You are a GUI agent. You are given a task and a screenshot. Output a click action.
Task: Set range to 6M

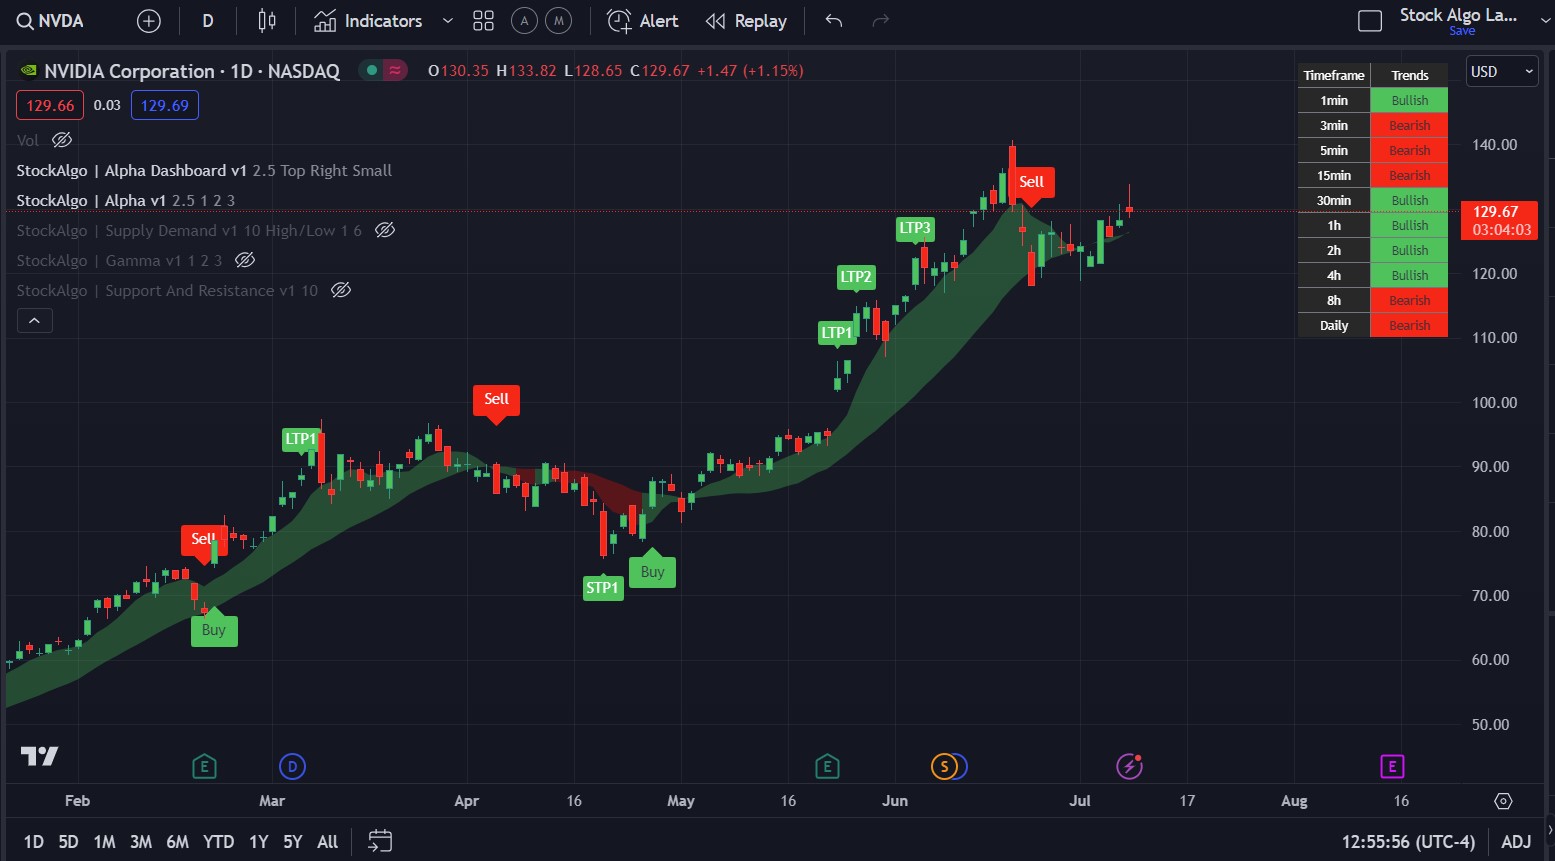tap(177, 842)
